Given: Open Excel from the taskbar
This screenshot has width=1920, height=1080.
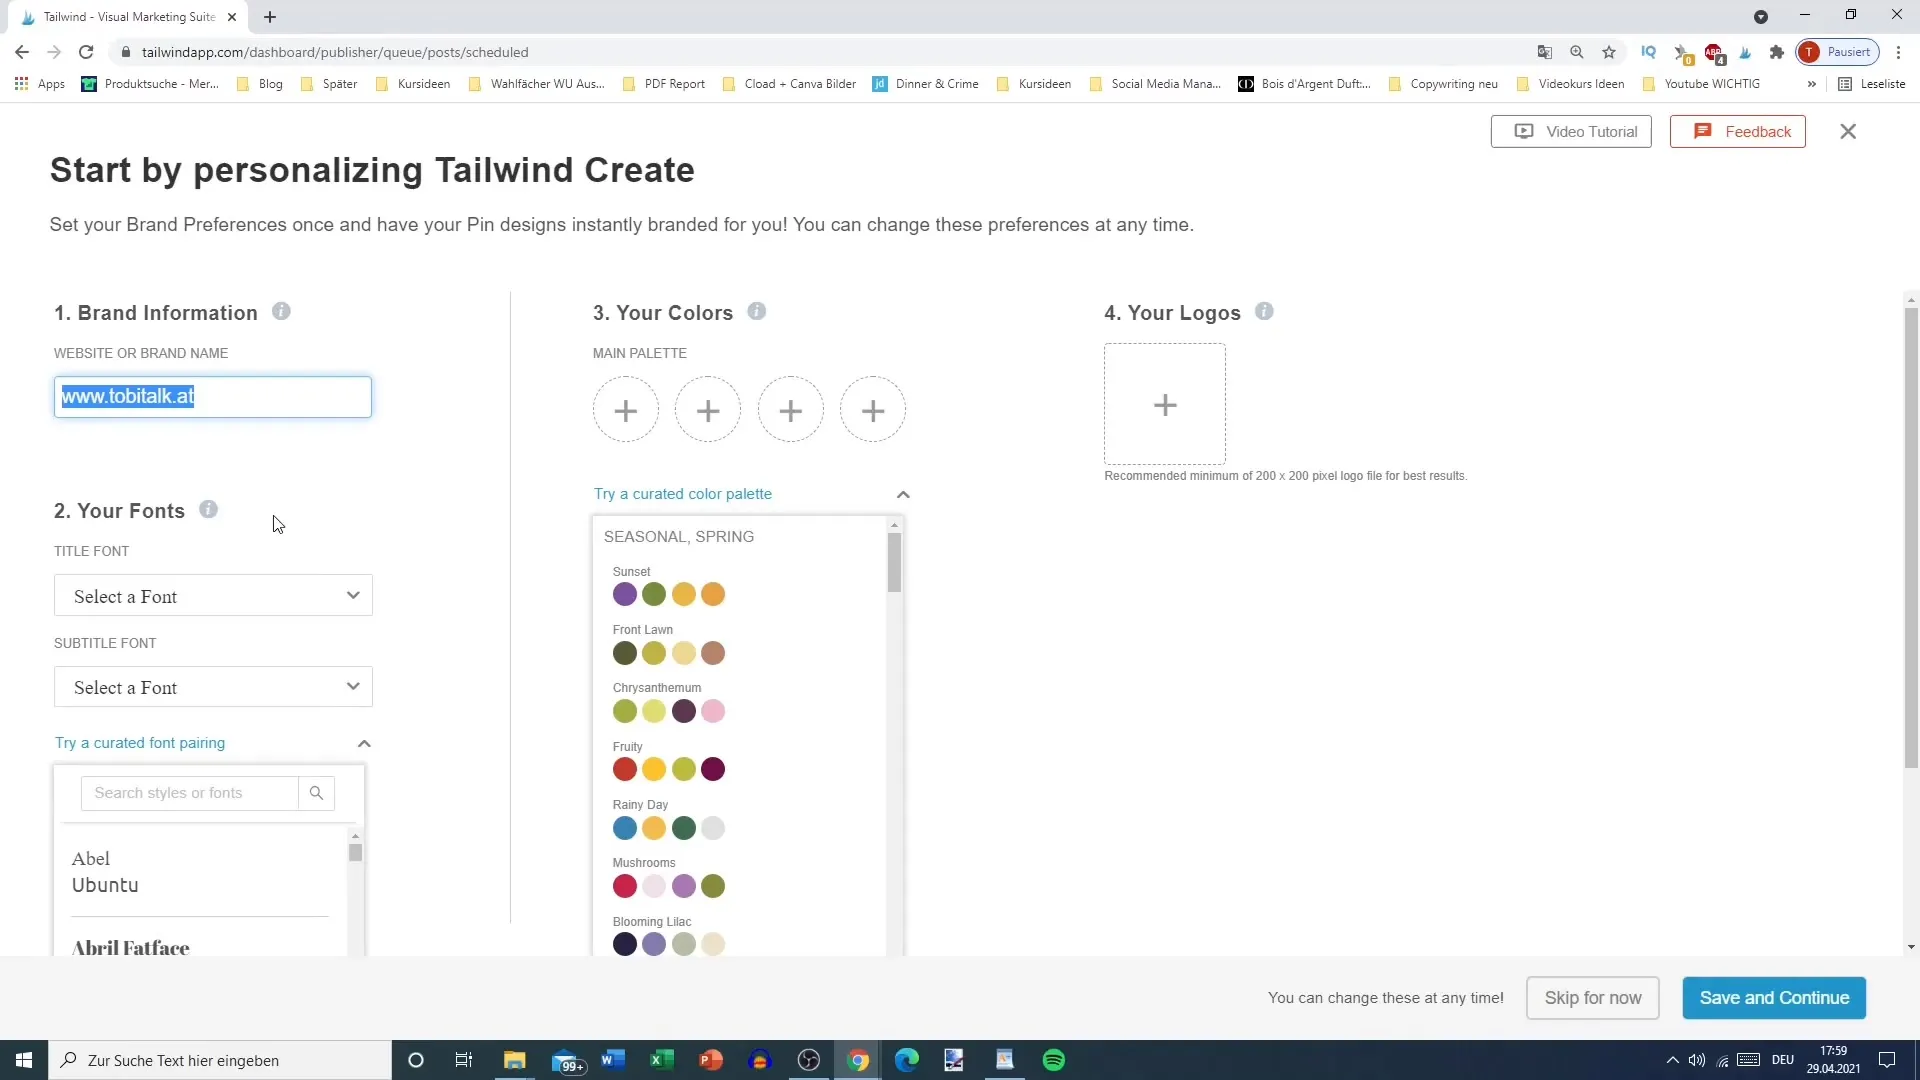Looking at the screenshot, I should click(661, 1060).
